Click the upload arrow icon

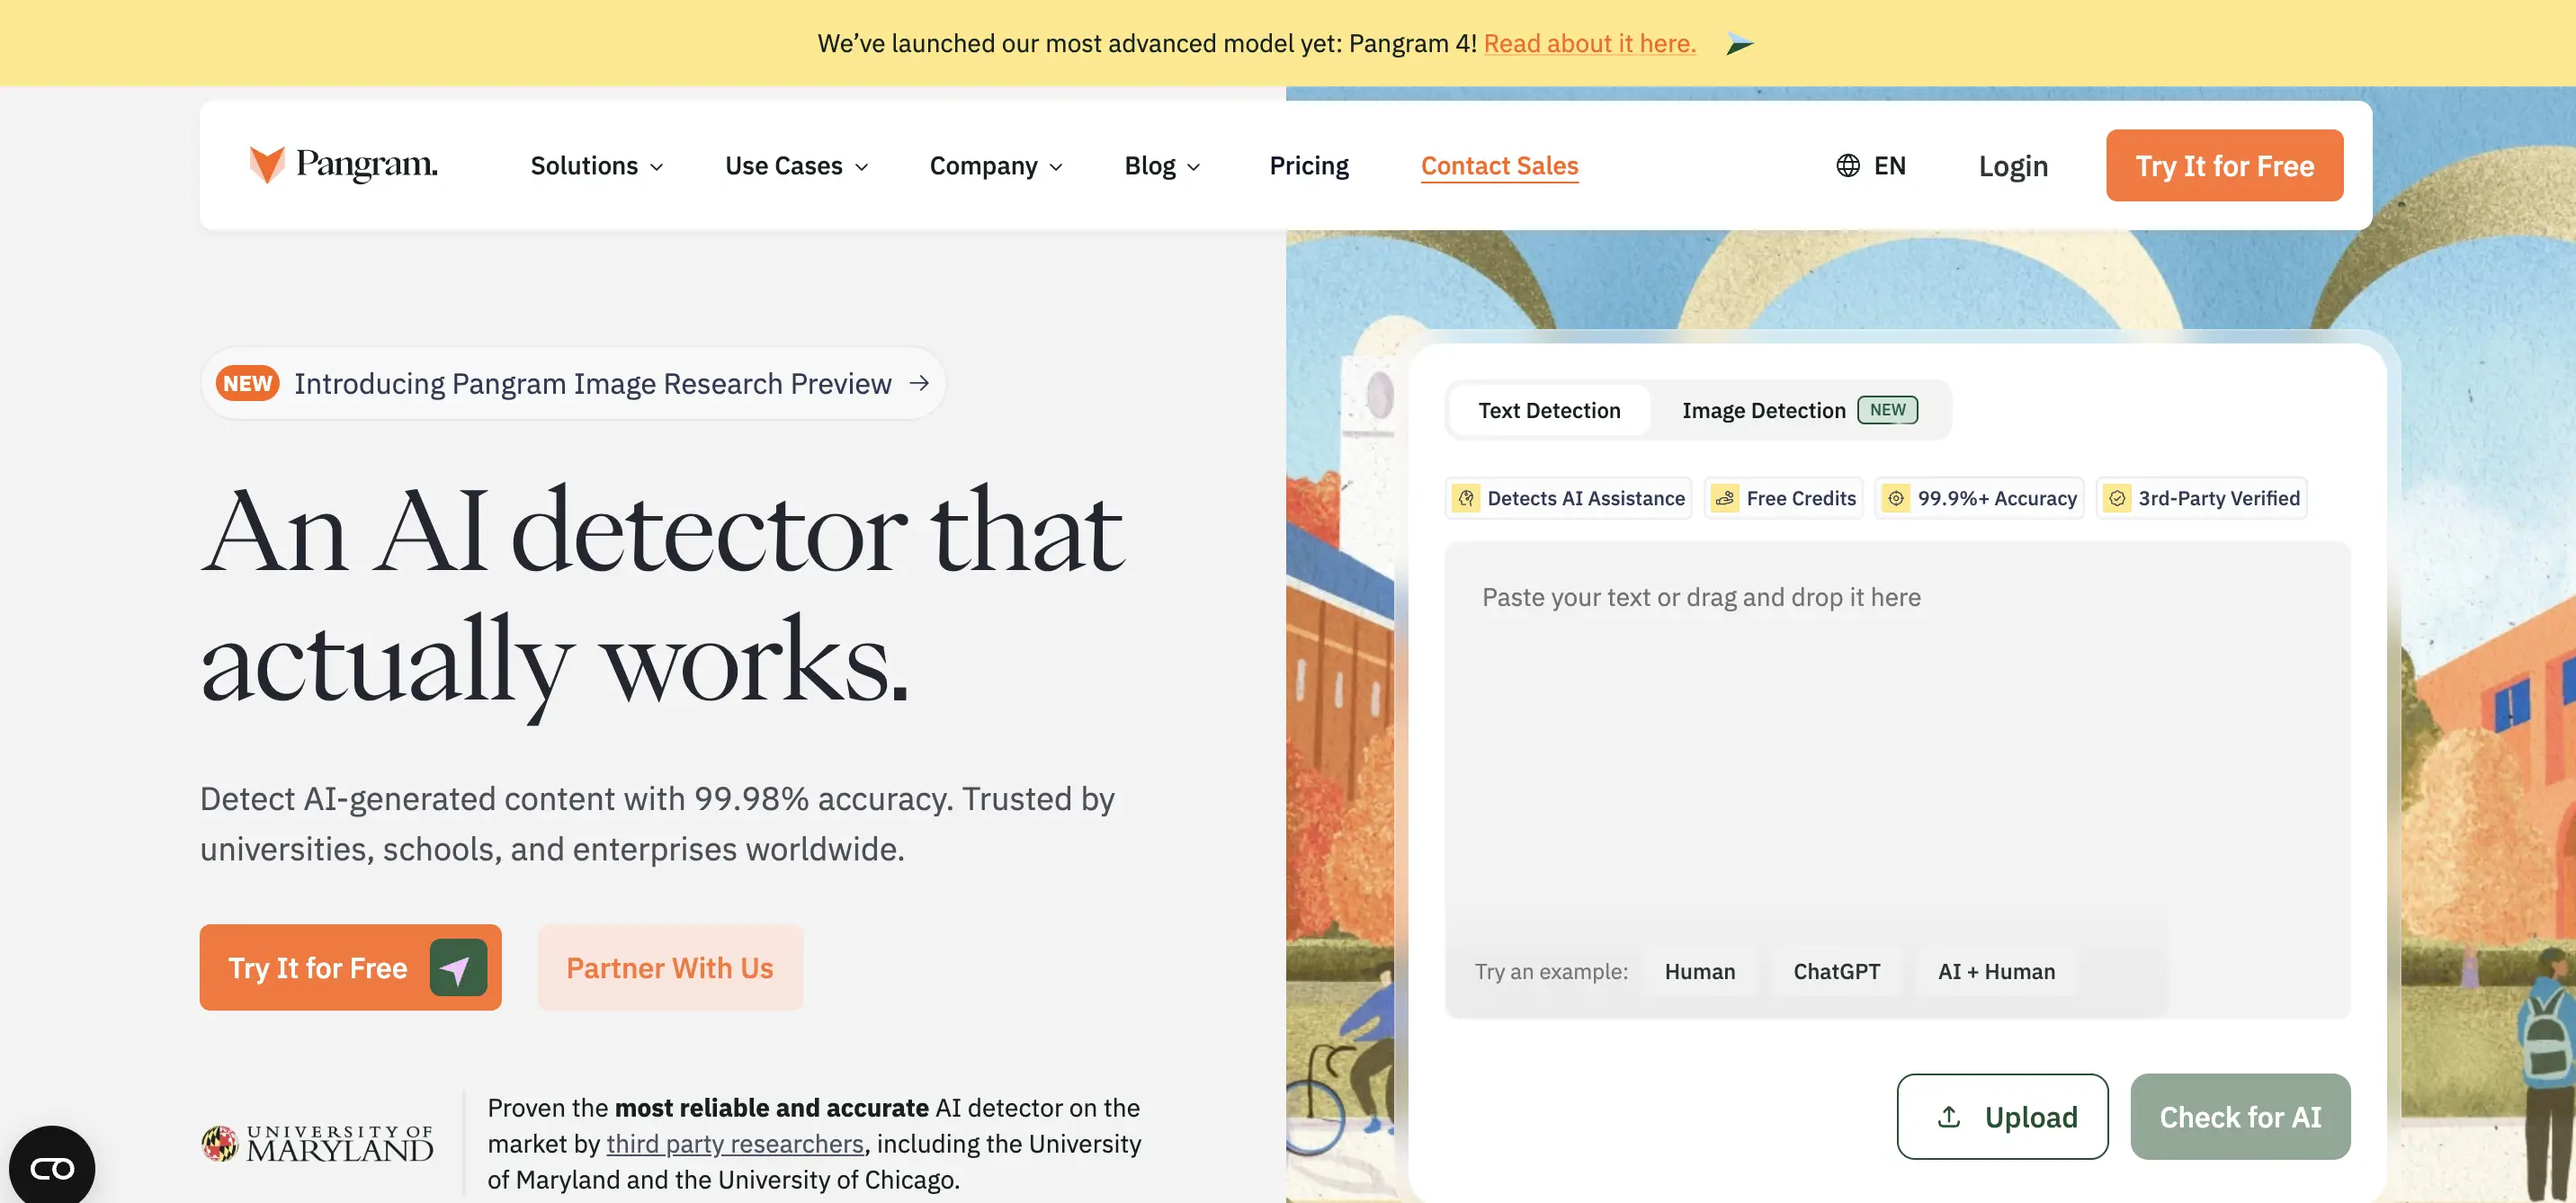coord(1948,1116)
